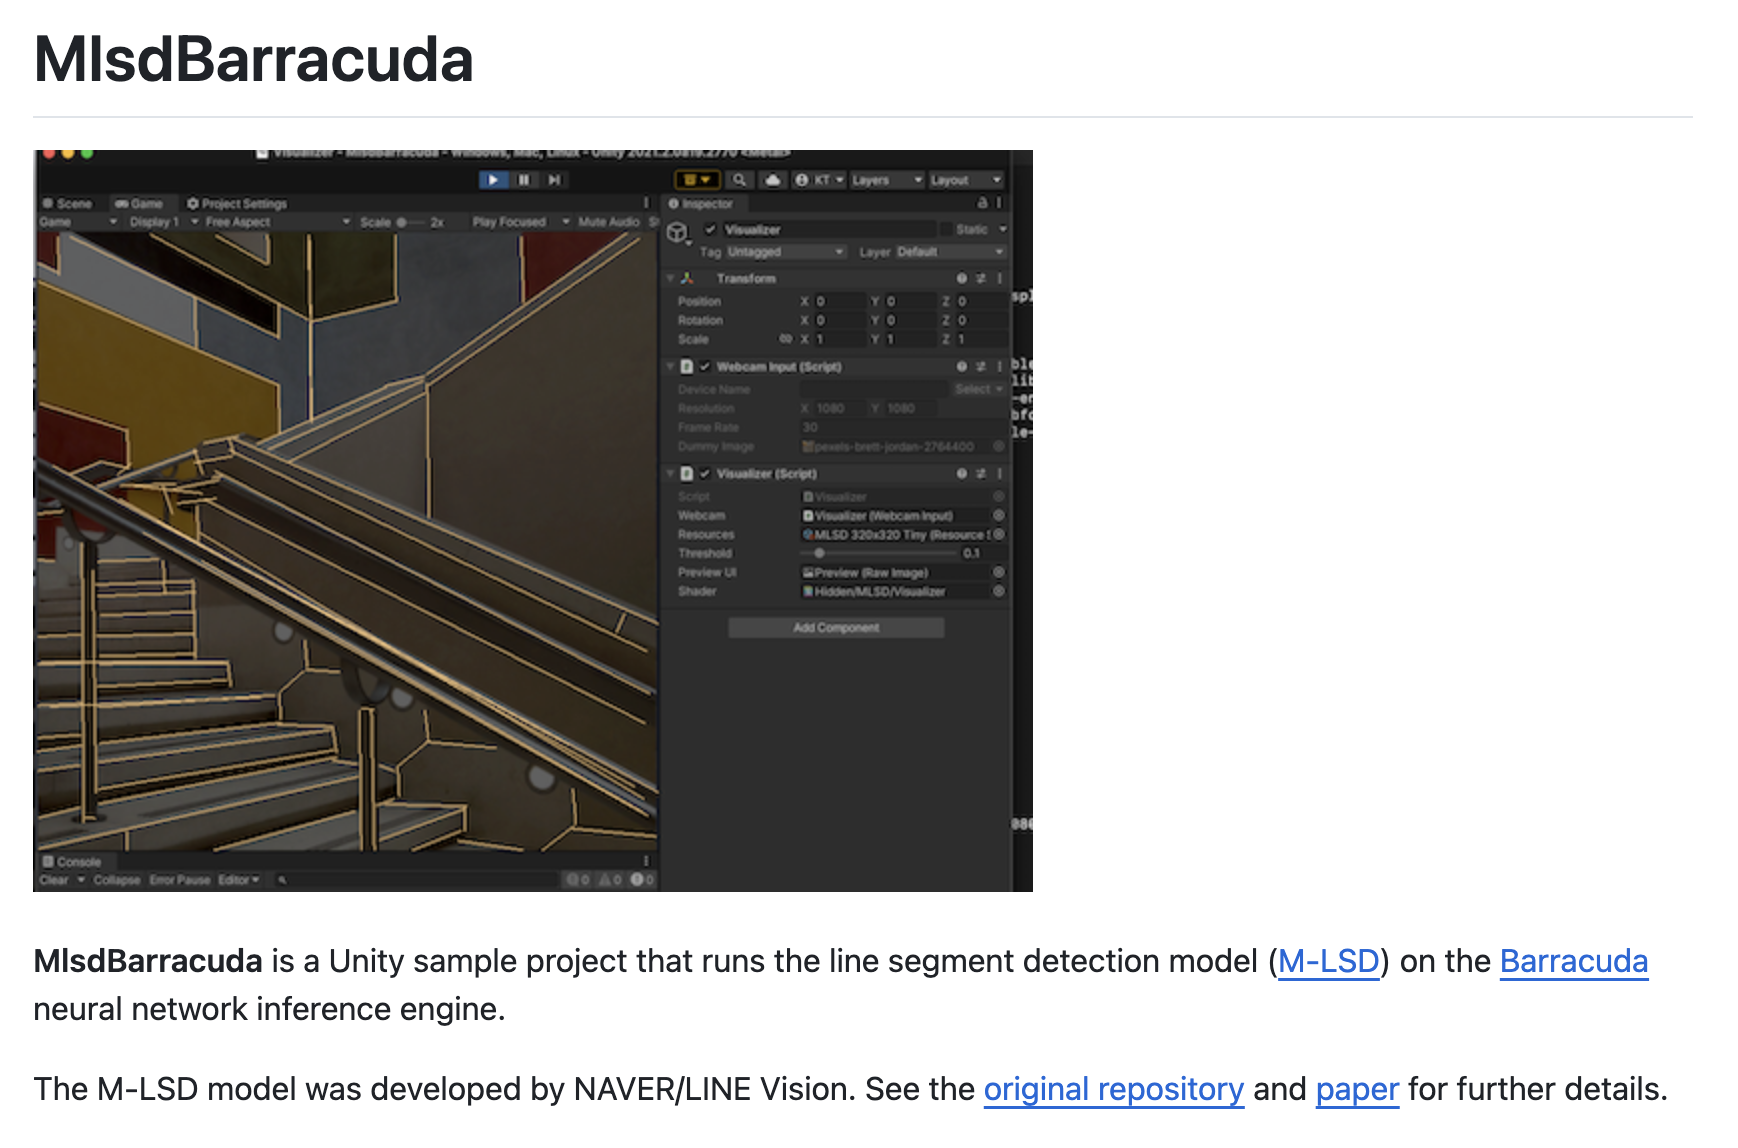This screenshot has height=1148, width=1738.
Task: Open the M-LSD link
Action: 1329,961
